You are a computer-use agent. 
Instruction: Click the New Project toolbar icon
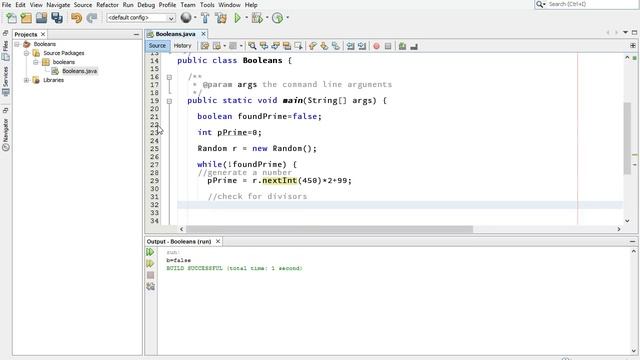26,18
